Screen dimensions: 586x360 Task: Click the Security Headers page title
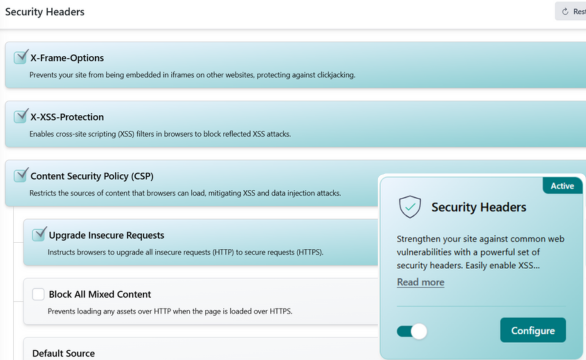tap(45, 12)
